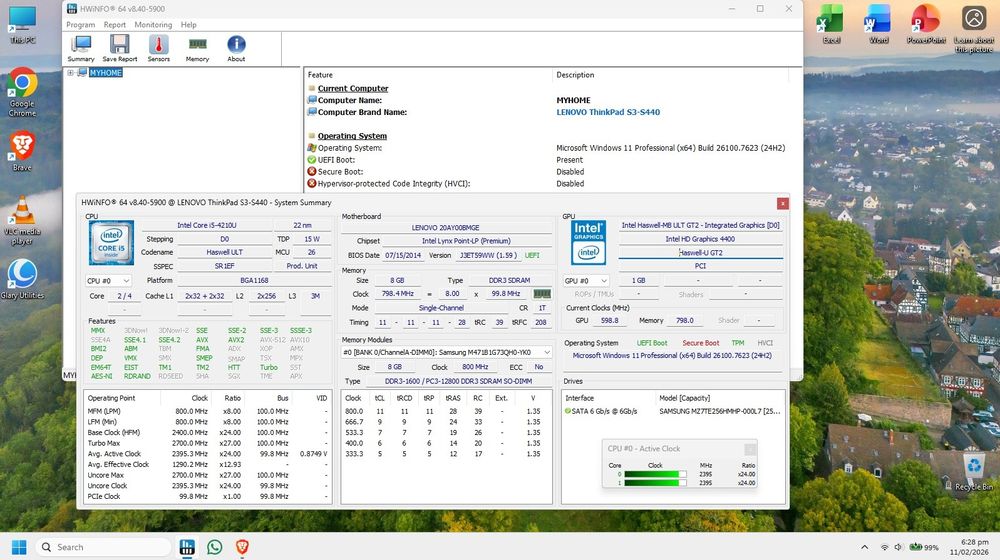Click the Windows Start button
The height and width of the screenshot is (560, 1000).
(x=19, y=547)
